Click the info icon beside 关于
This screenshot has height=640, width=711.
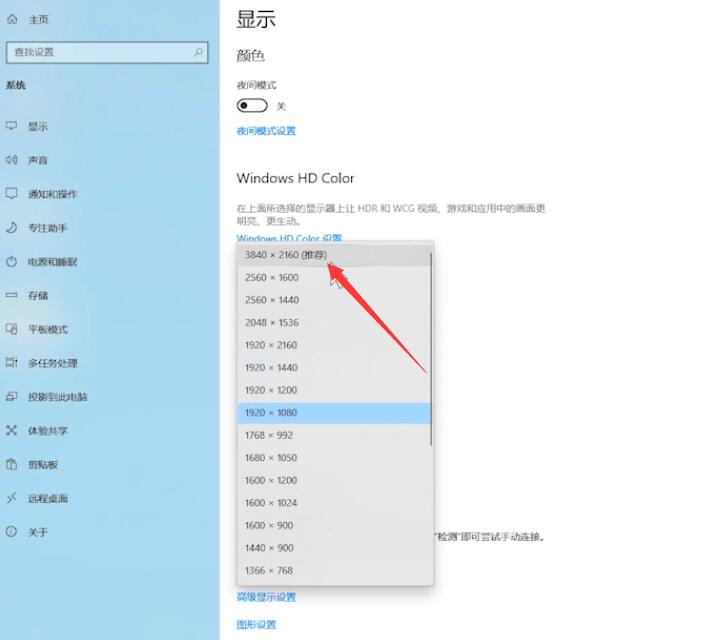[11, 532]
